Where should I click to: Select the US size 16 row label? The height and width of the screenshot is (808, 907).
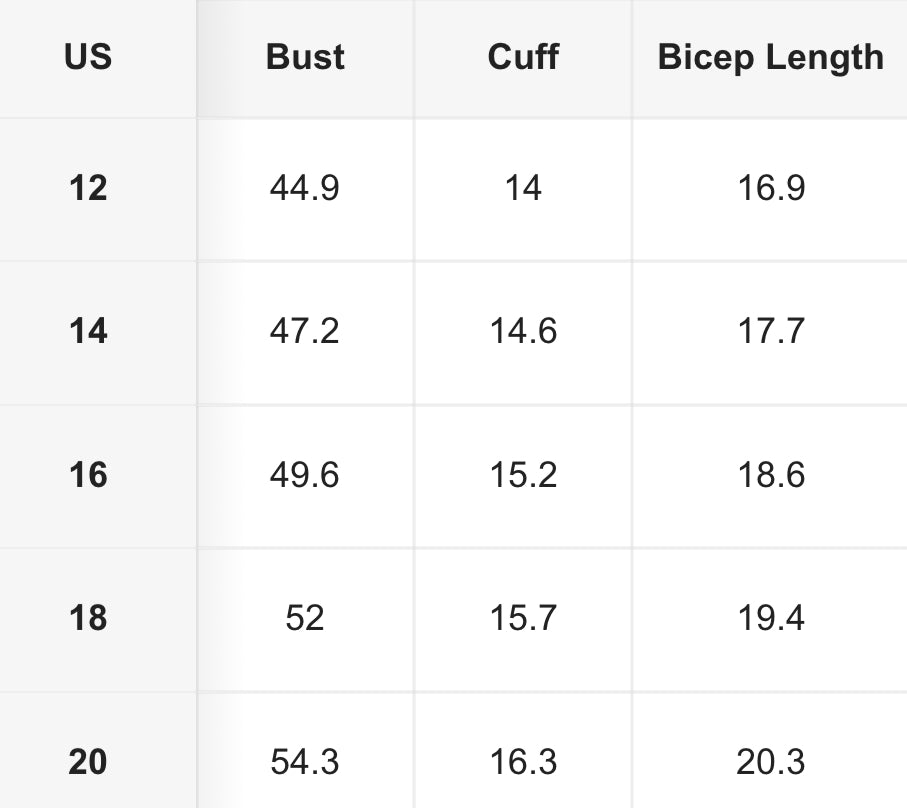click(88, 475)
